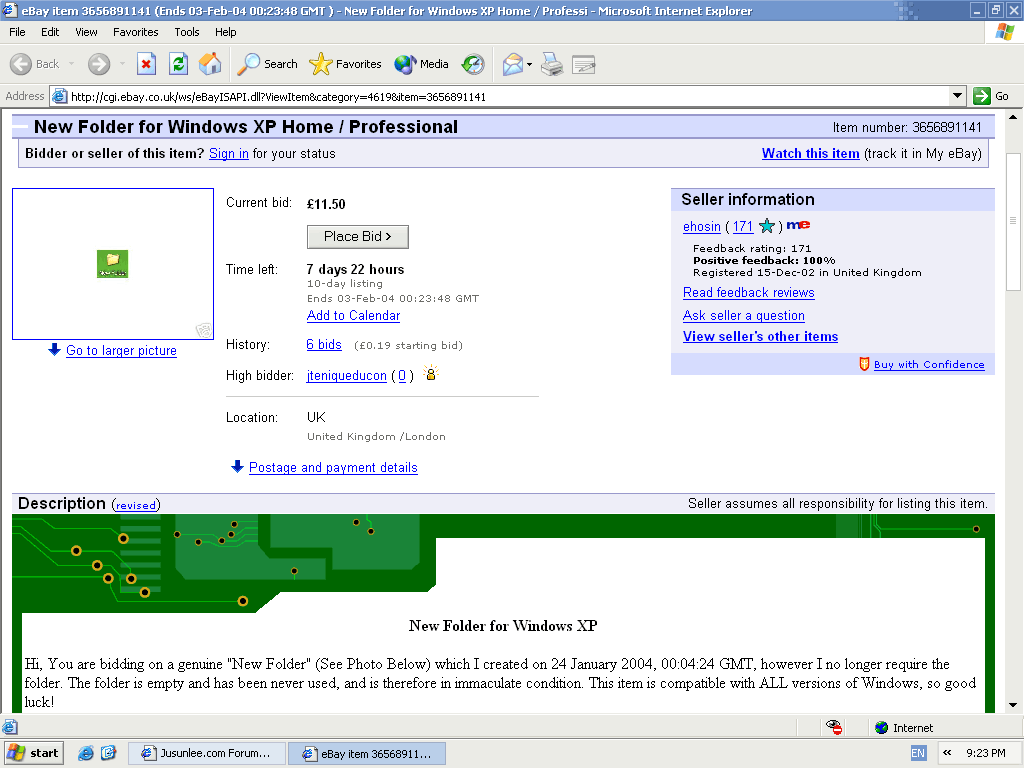Open the File menu
1024x768 pixels.
tap(17, 32)
